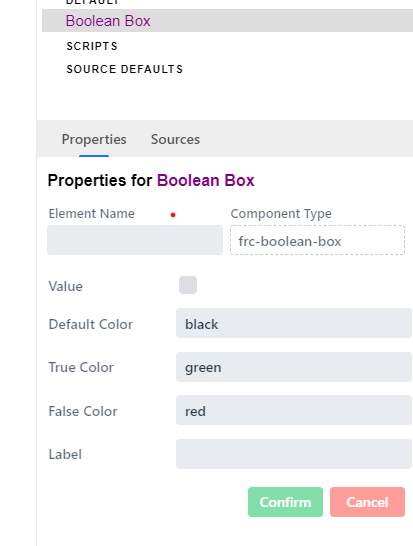Click the False Color field showing red

coord(294,410)
